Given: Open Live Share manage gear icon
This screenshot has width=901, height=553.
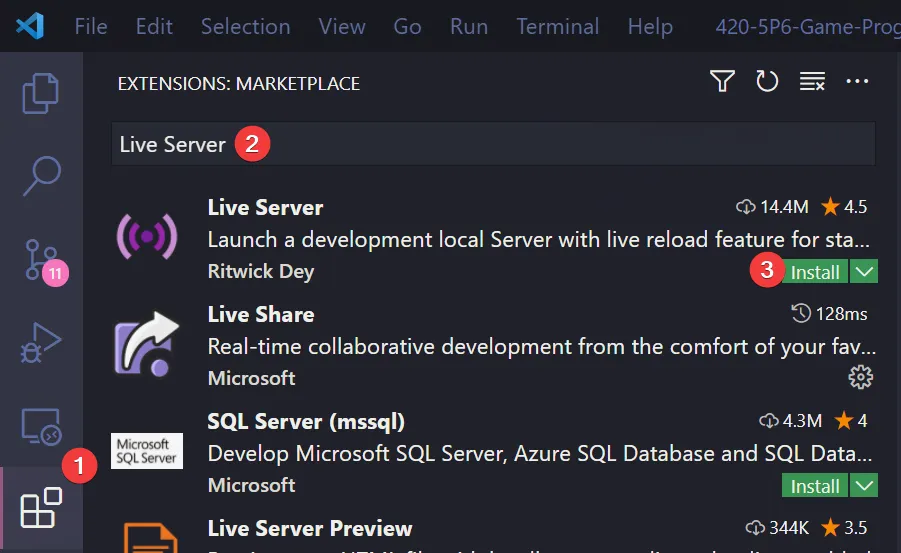Looking at the screenshot, I should (860, 377).
